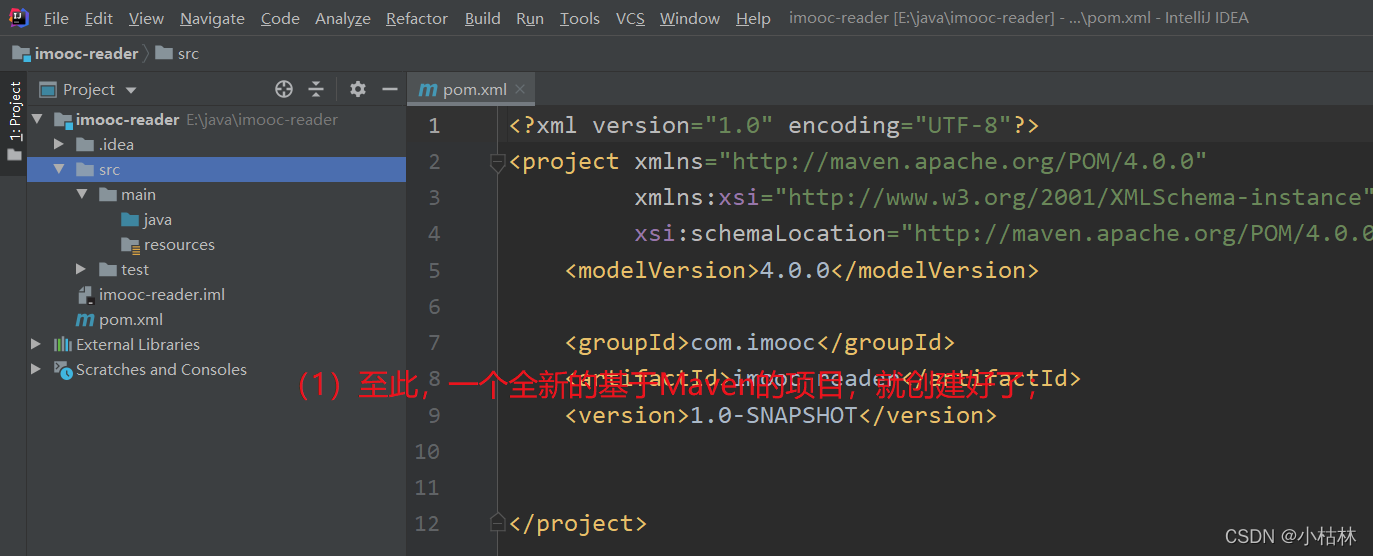Select the src folder row
The width and height of the screenshot is (1373, 556).
point(217,169)
